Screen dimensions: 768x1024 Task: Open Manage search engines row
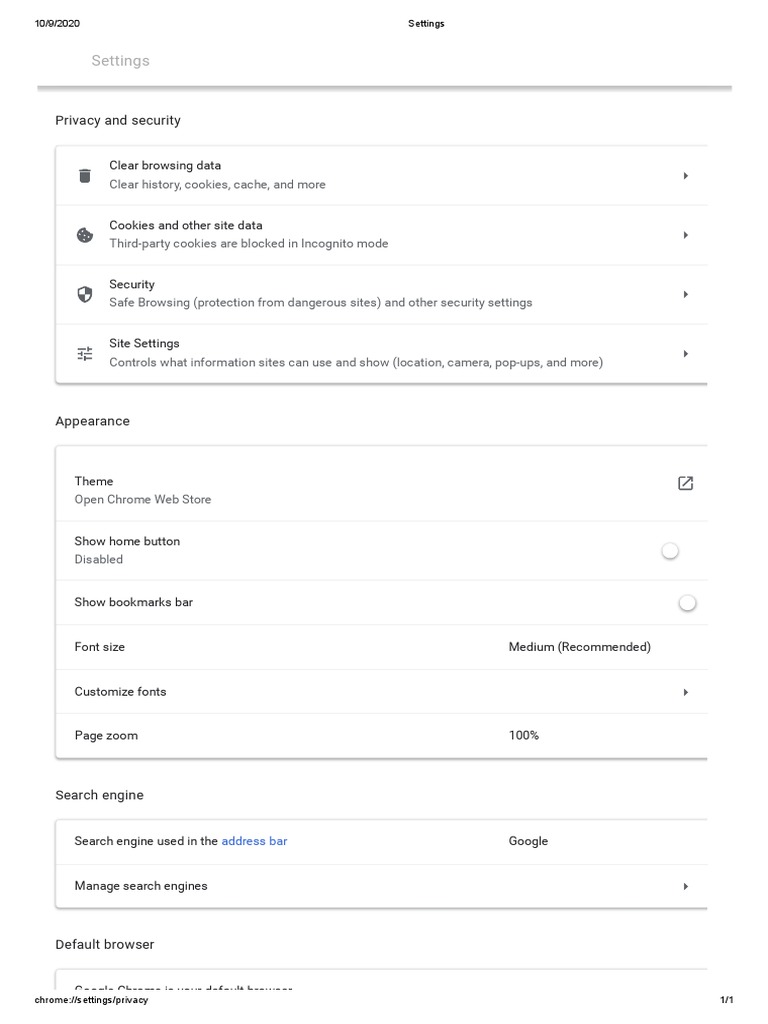141,886
